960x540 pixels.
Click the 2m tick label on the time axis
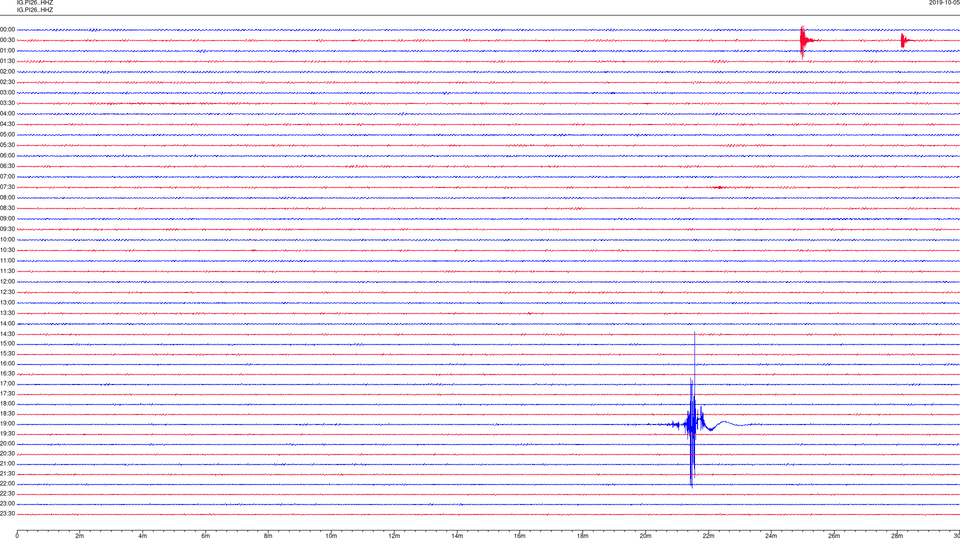[x=80, y=536]
